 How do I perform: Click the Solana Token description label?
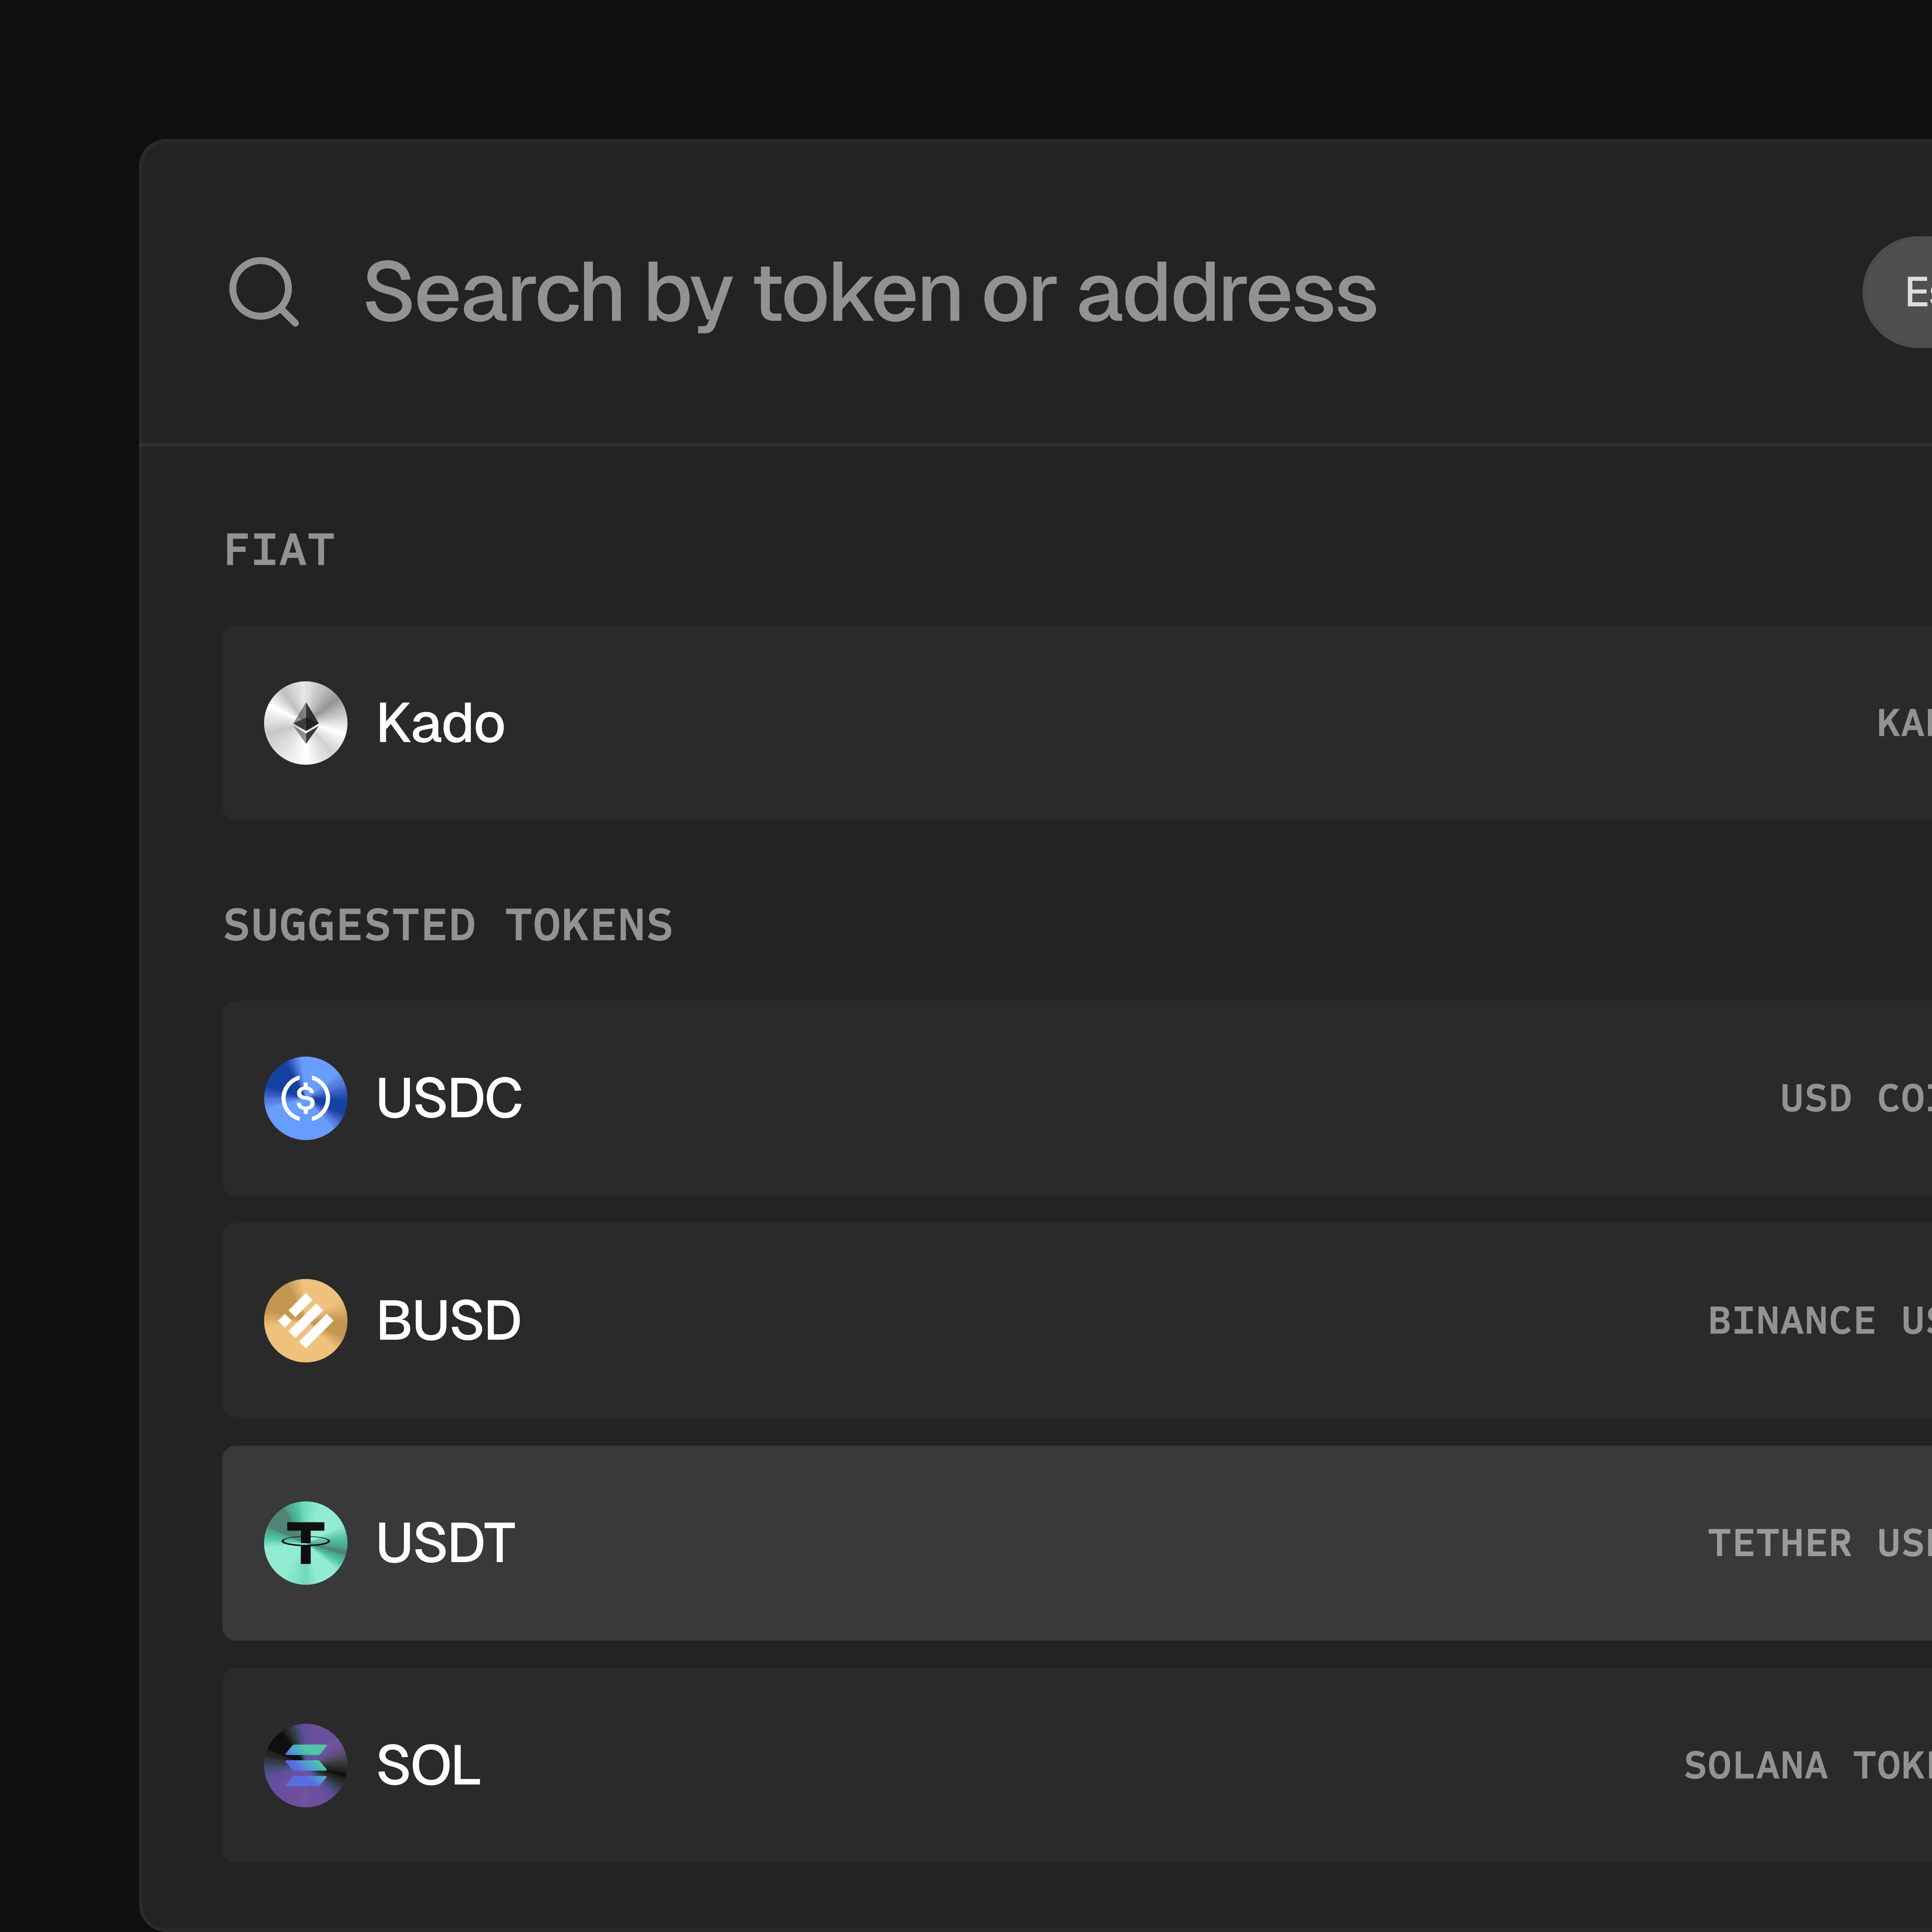[x=1807, y=1765]
